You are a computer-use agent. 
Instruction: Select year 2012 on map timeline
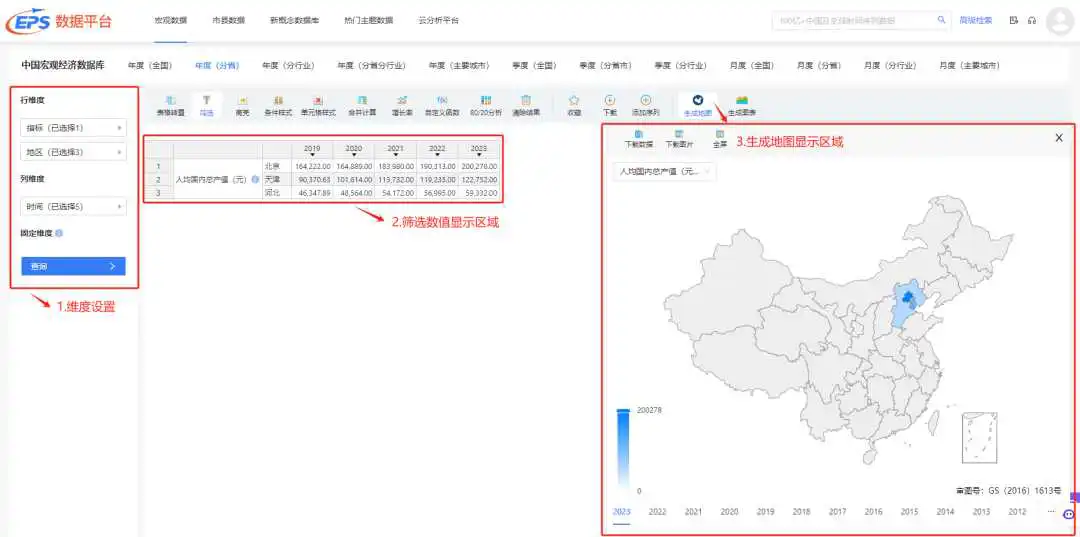[x=1017, y=512]
